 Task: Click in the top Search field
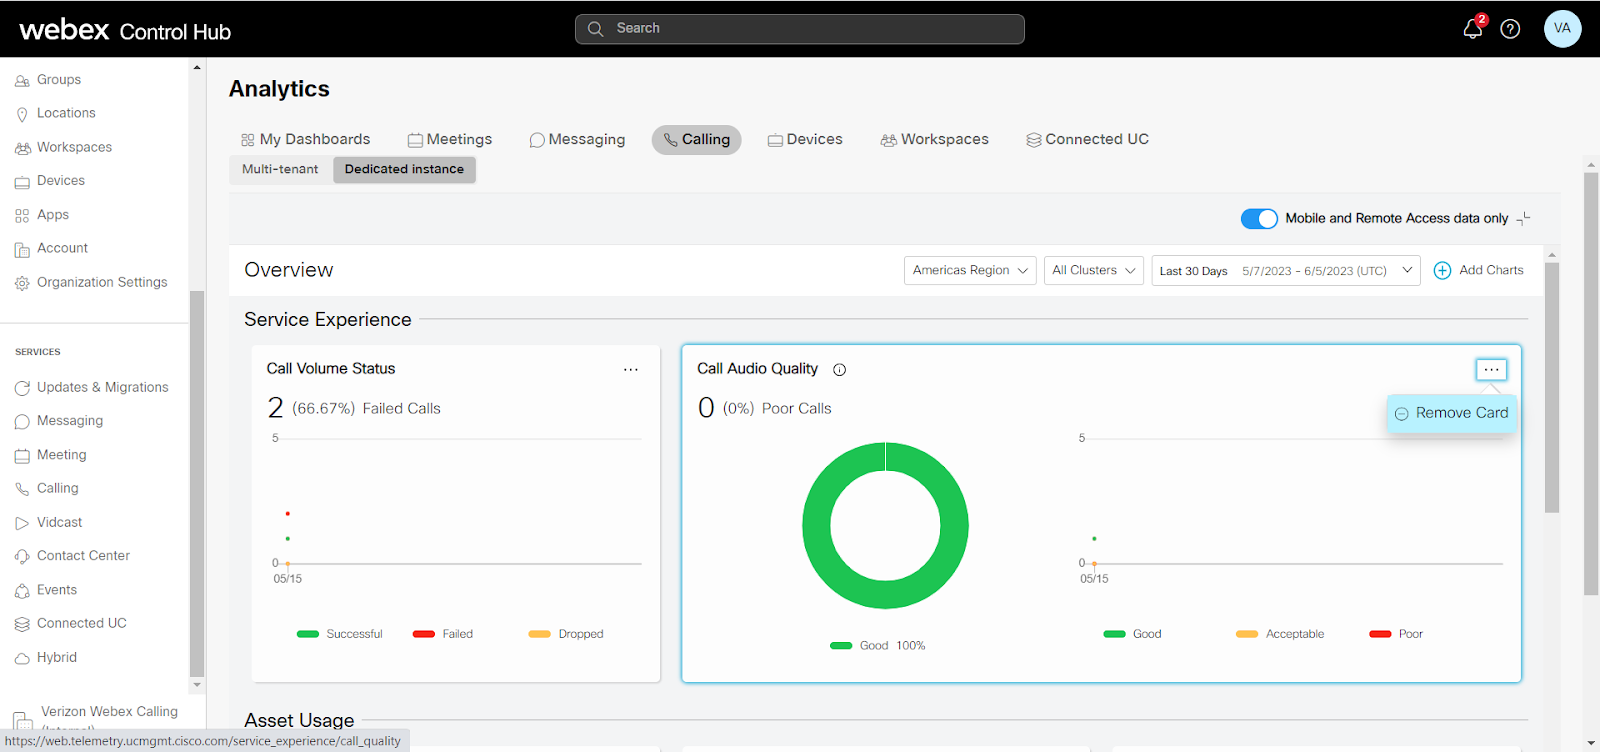799,29
